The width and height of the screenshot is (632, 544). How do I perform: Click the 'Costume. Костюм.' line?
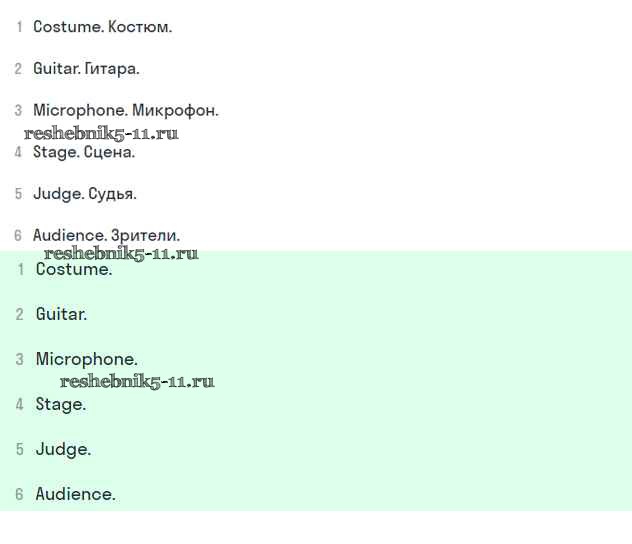(102, 27)
